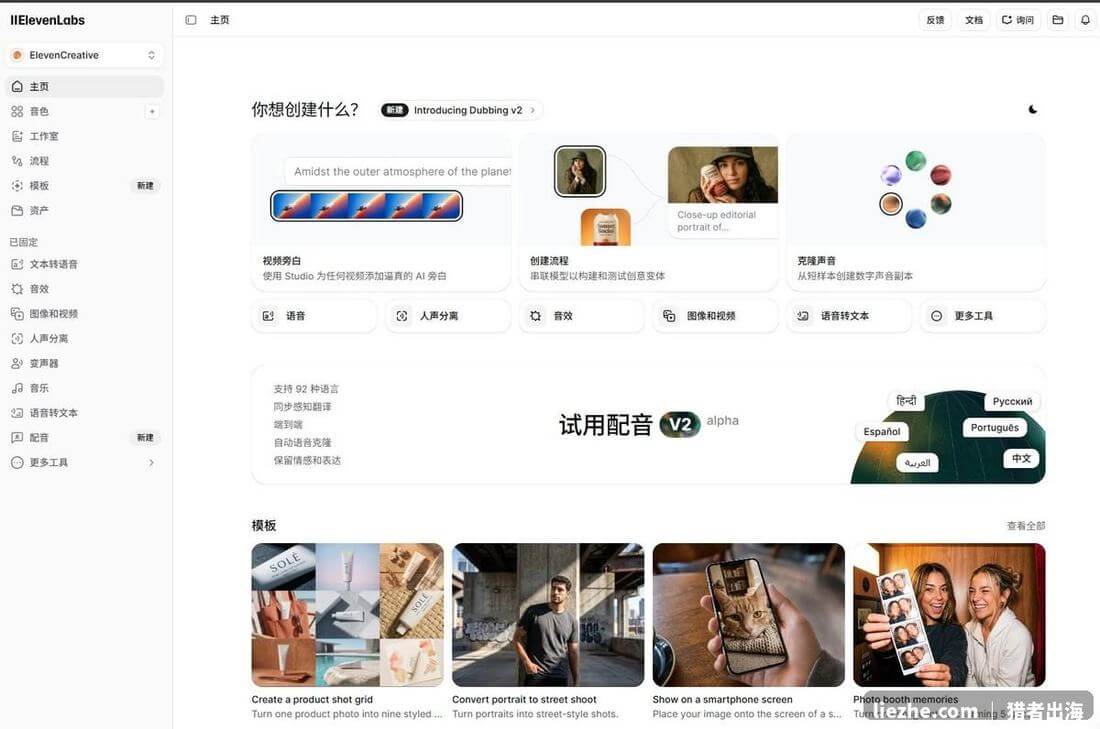1100x729 pixels.
Task: Toggle dark mode moon icon
Action: pyautogui.click(x=1033, y=109)
